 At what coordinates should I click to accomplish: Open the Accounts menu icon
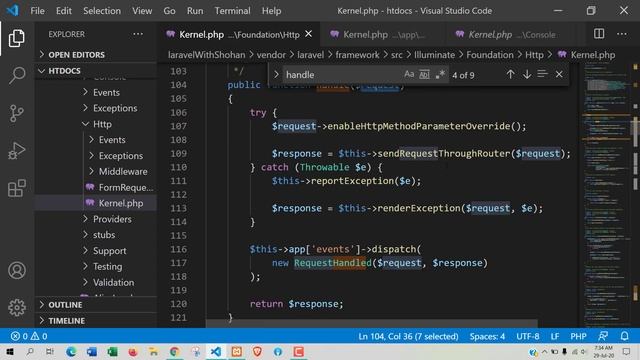[x=16, y=271]
